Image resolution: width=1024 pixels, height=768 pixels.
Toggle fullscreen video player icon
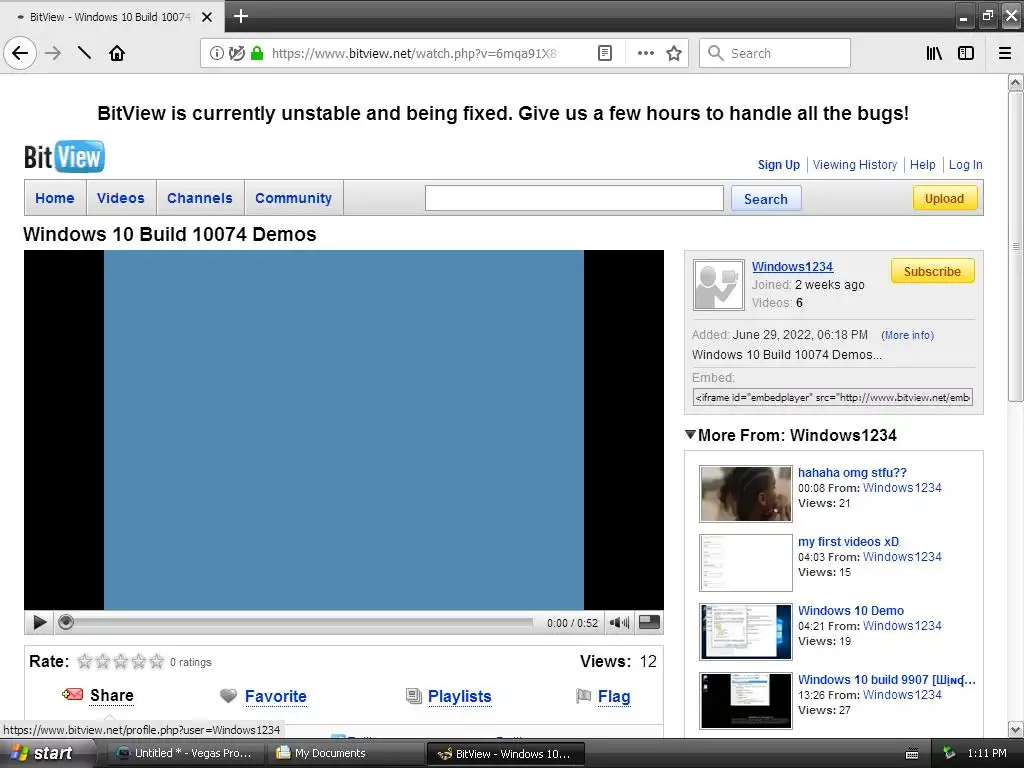pyautogui.click(x=648, y=622)
